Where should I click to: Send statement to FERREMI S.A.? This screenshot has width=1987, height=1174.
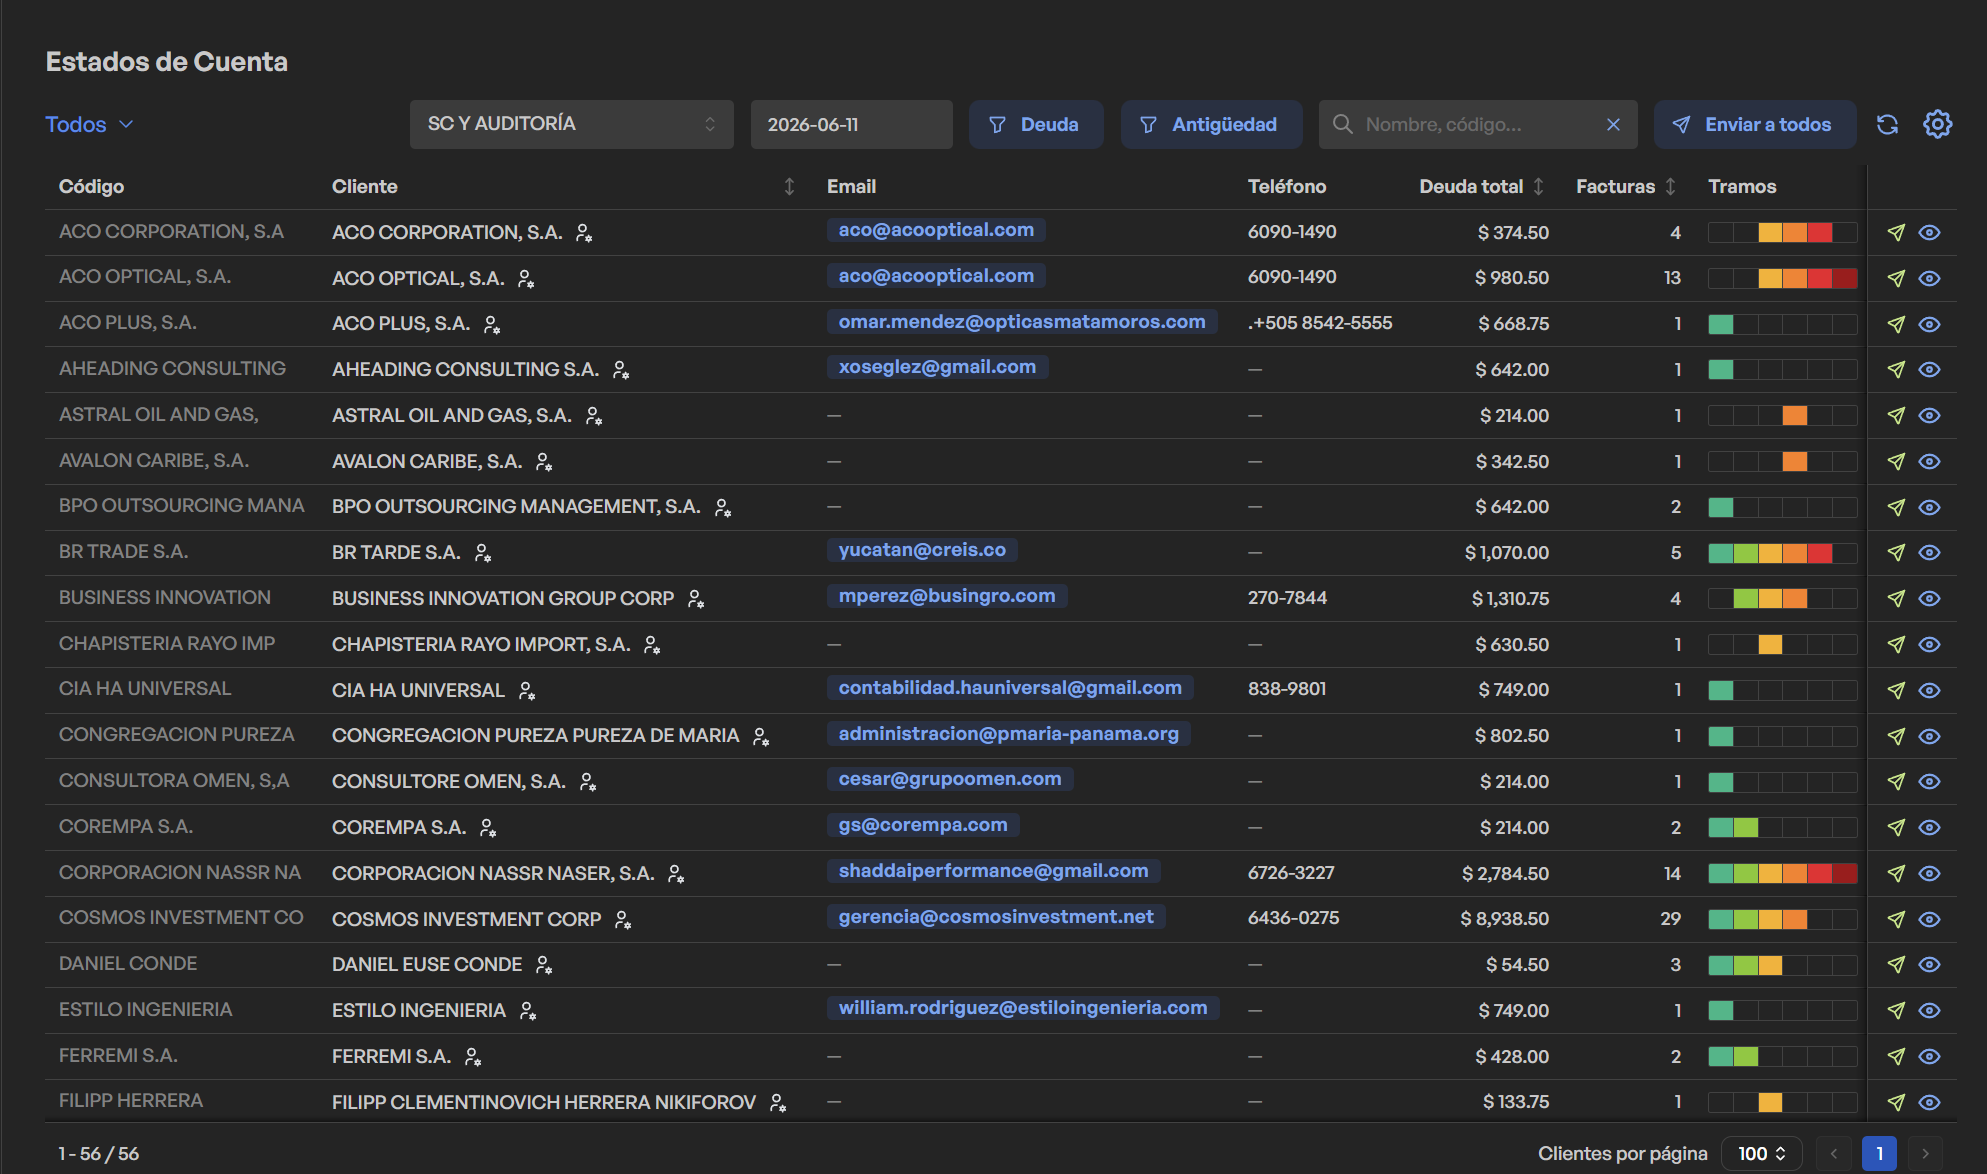[x=1896, y=1056]
